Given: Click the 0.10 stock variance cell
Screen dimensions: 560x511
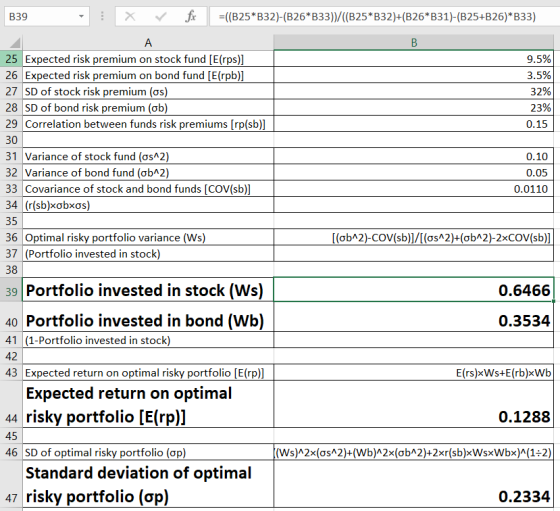Looking at the screenshot, I should tap(414, 156).
